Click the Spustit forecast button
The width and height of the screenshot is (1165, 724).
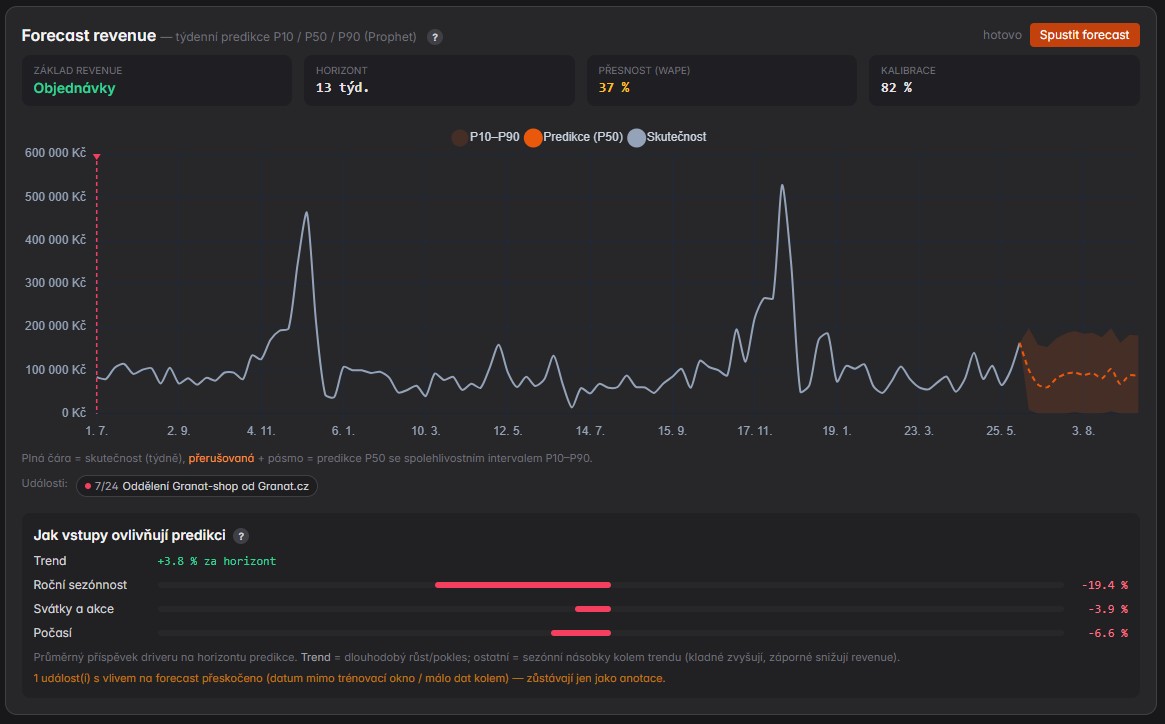(x=1084, y=35)
